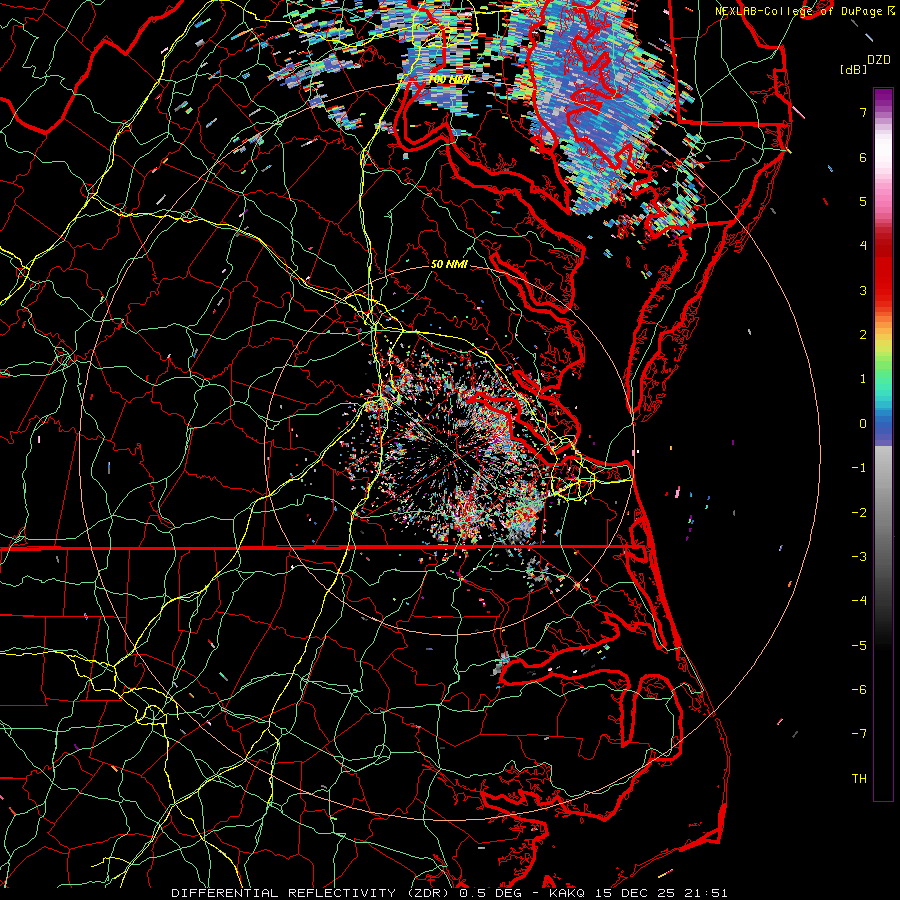Click the legend value -3
This screenshot has height=900, width=900.
(859, 557)
